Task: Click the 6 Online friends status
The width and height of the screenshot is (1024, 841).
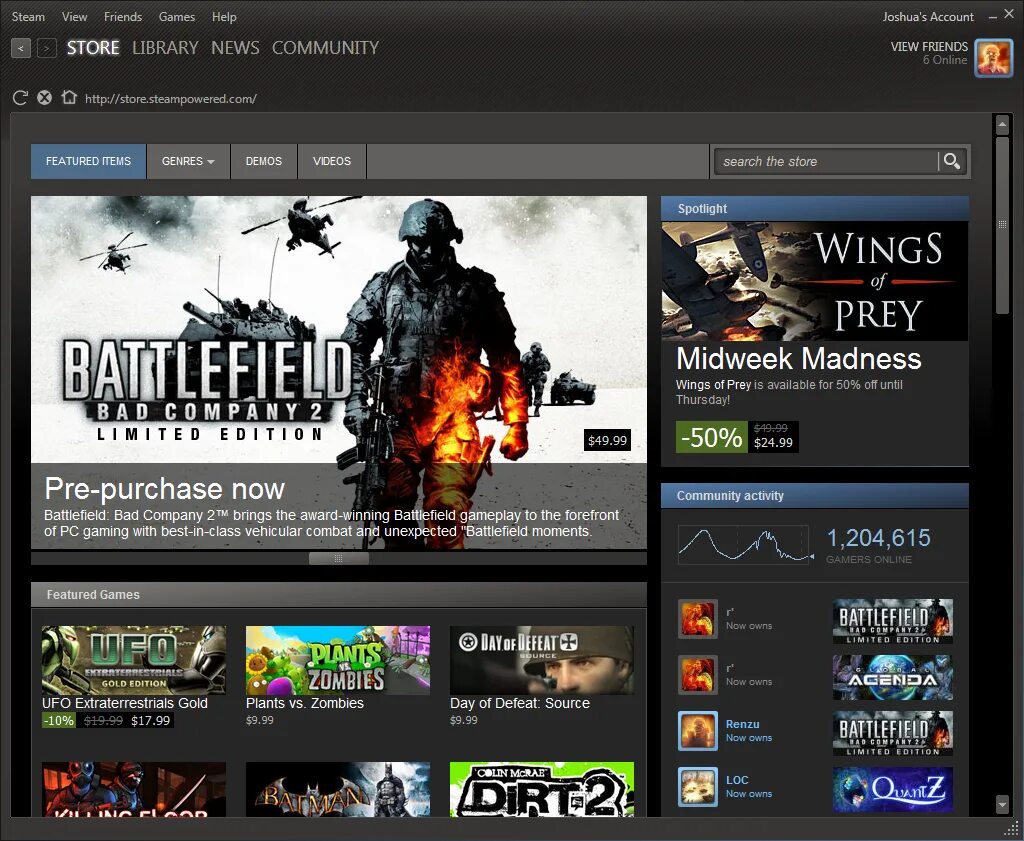Action: click(x=945, y=60)
